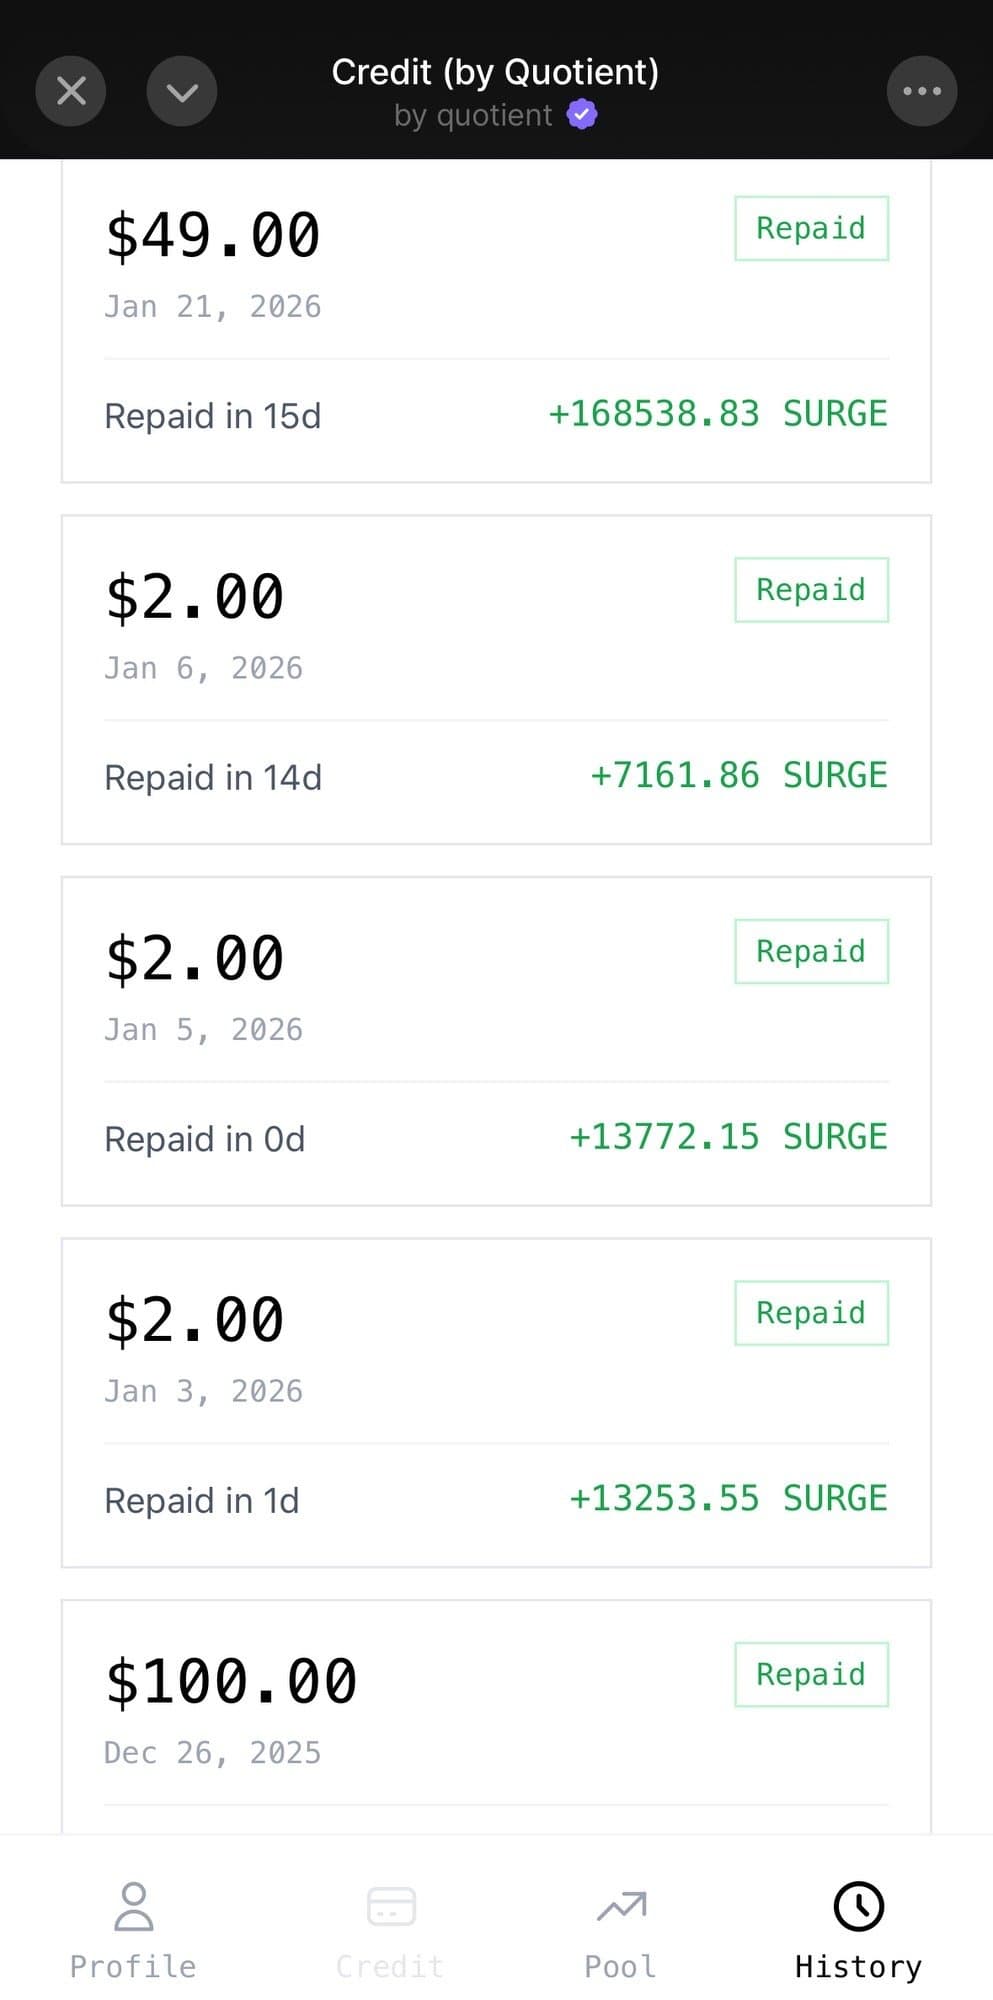Select the +168538.83 SURGE reward amount
993x2000 pixels.
[717, 414]
